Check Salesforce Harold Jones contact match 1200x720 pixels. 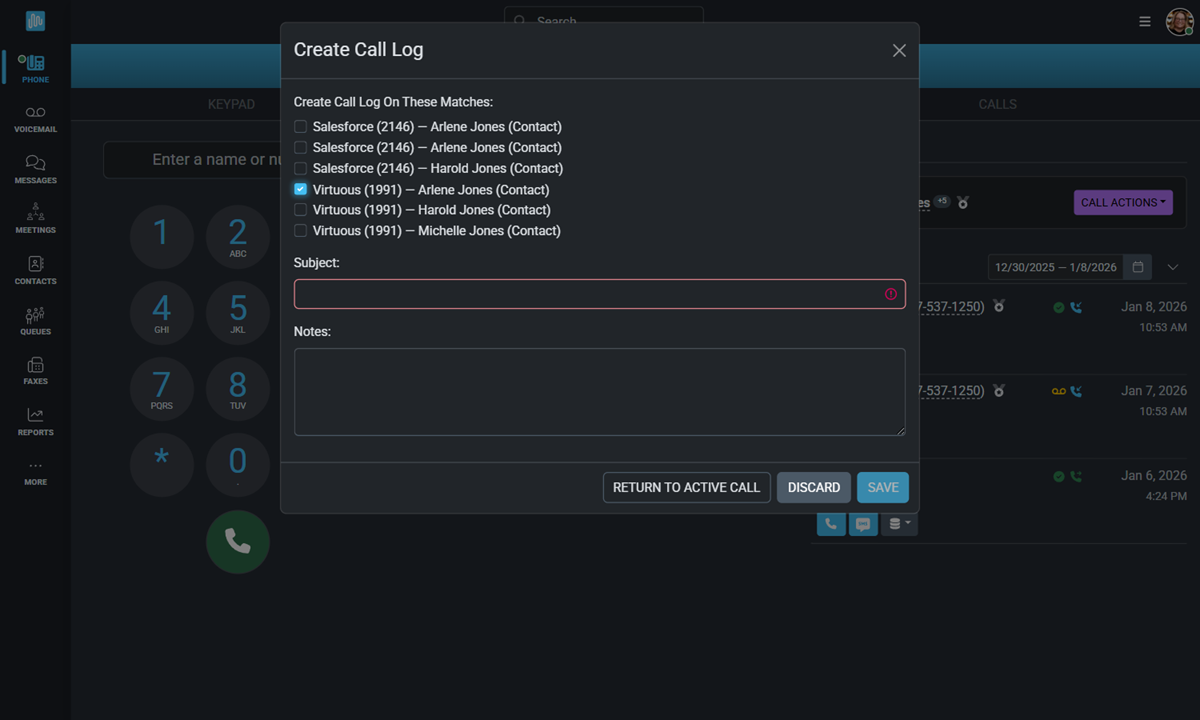pos(300,168)
